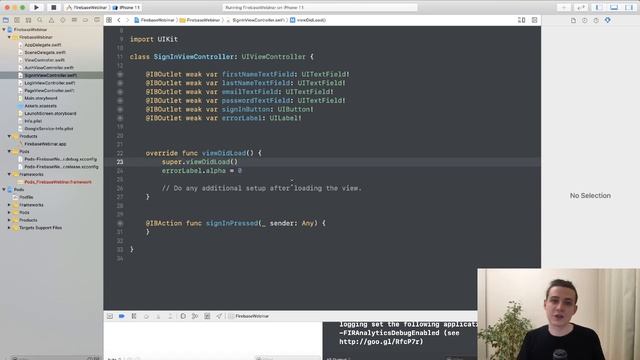The width and height of the screenshot is (640, 360).
Task: Toggle code review arrows button
Action: 580,7
